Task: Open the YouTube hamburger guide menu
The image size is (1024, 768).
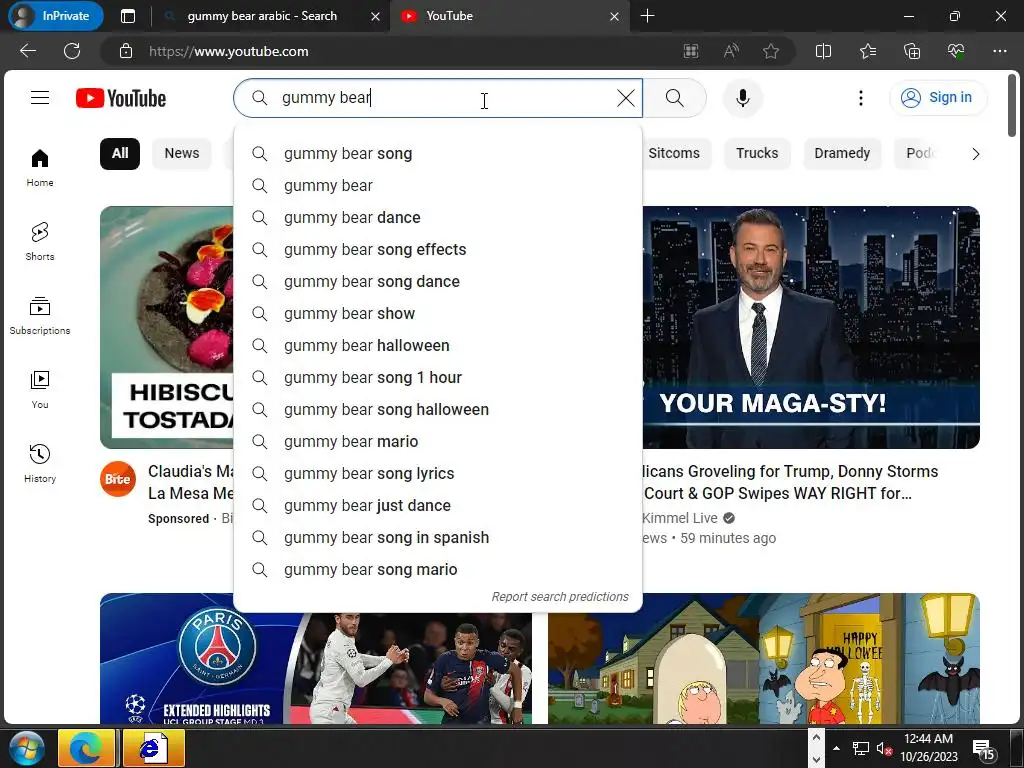Action: (x=40, y=98)
